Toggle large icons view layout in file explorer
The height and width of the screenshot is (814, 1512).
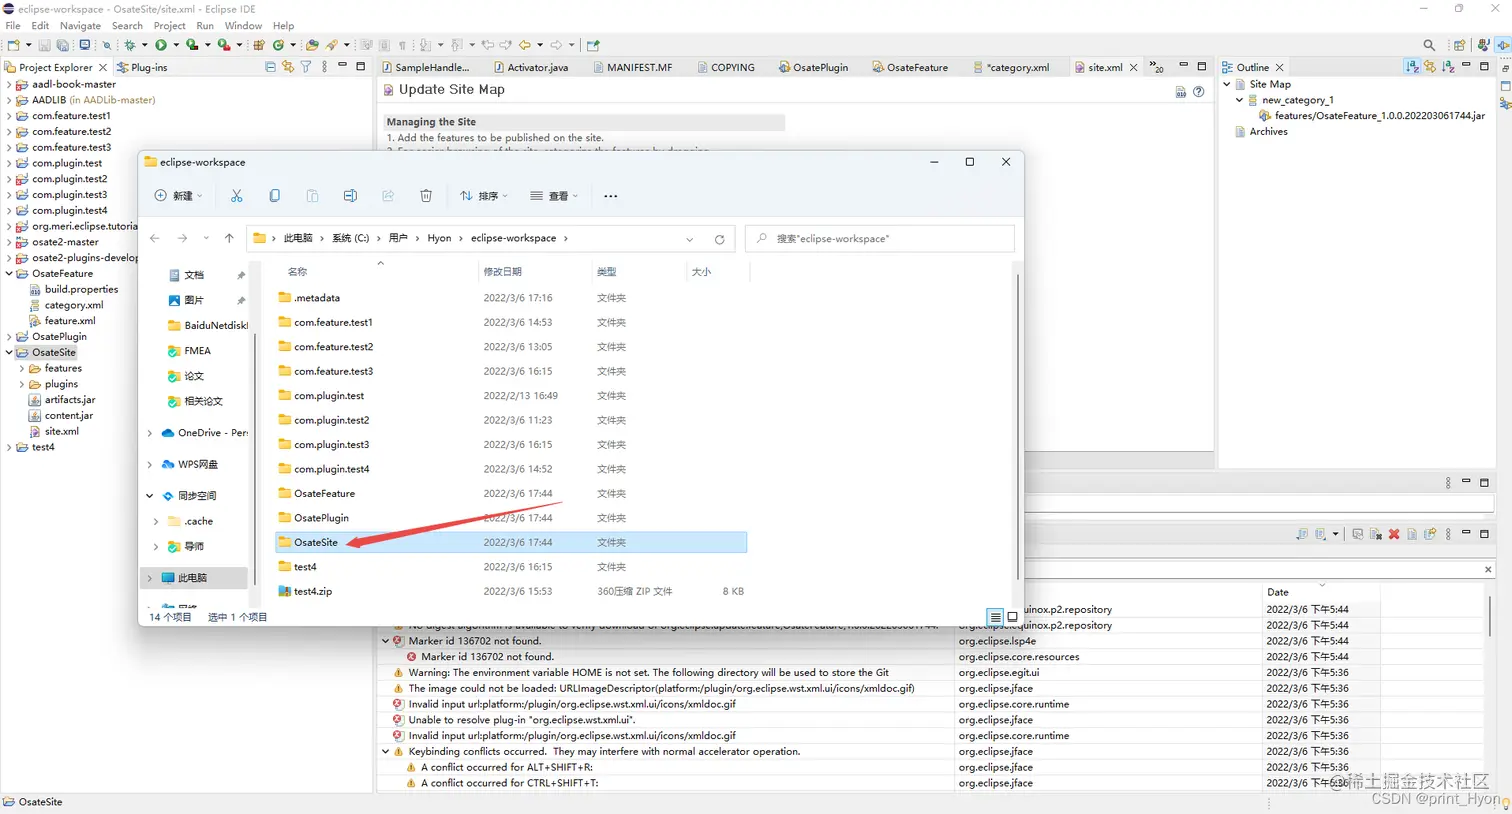[x=1012, y=617]
